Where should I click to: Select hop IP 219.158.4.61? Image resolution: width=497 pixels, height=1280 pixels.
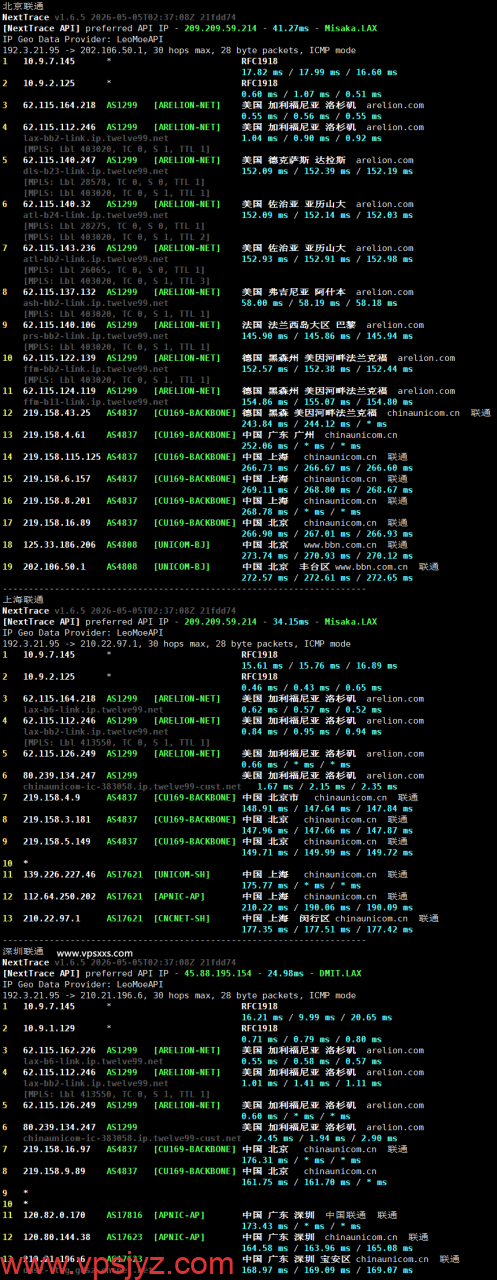tap(54, 435)
